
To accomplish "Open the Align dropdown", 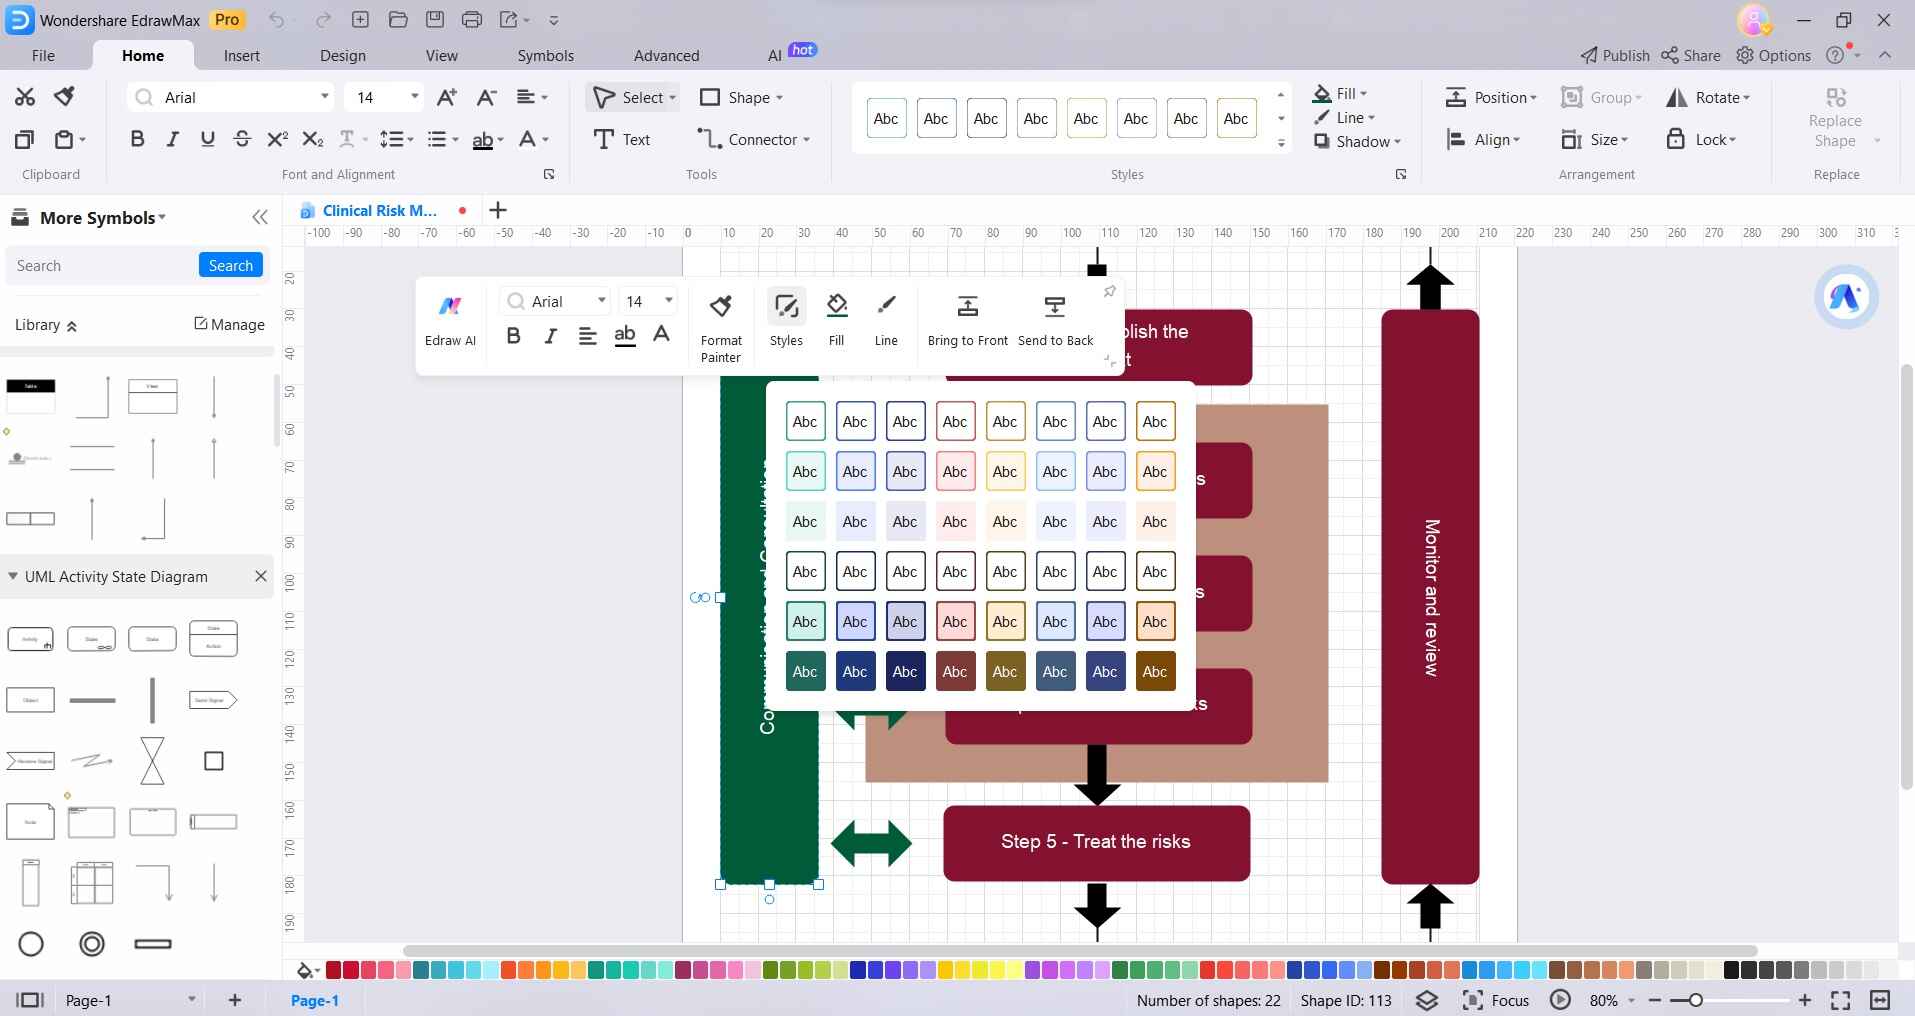I will pyautogui.click(x=1483, y=139).
